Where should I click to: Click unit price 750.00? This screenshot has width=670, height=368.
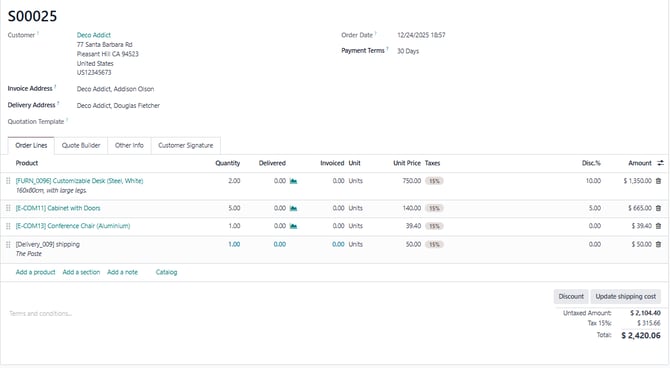pos(411,181)
